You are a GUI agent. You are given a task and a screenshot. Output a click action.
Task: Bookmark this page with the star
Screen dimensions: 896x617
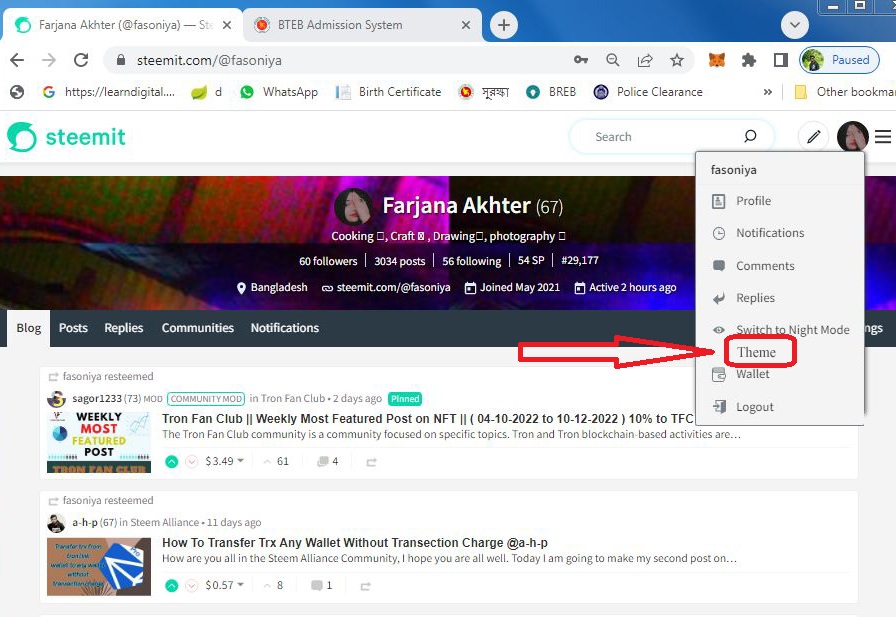[x=677, y=60]
